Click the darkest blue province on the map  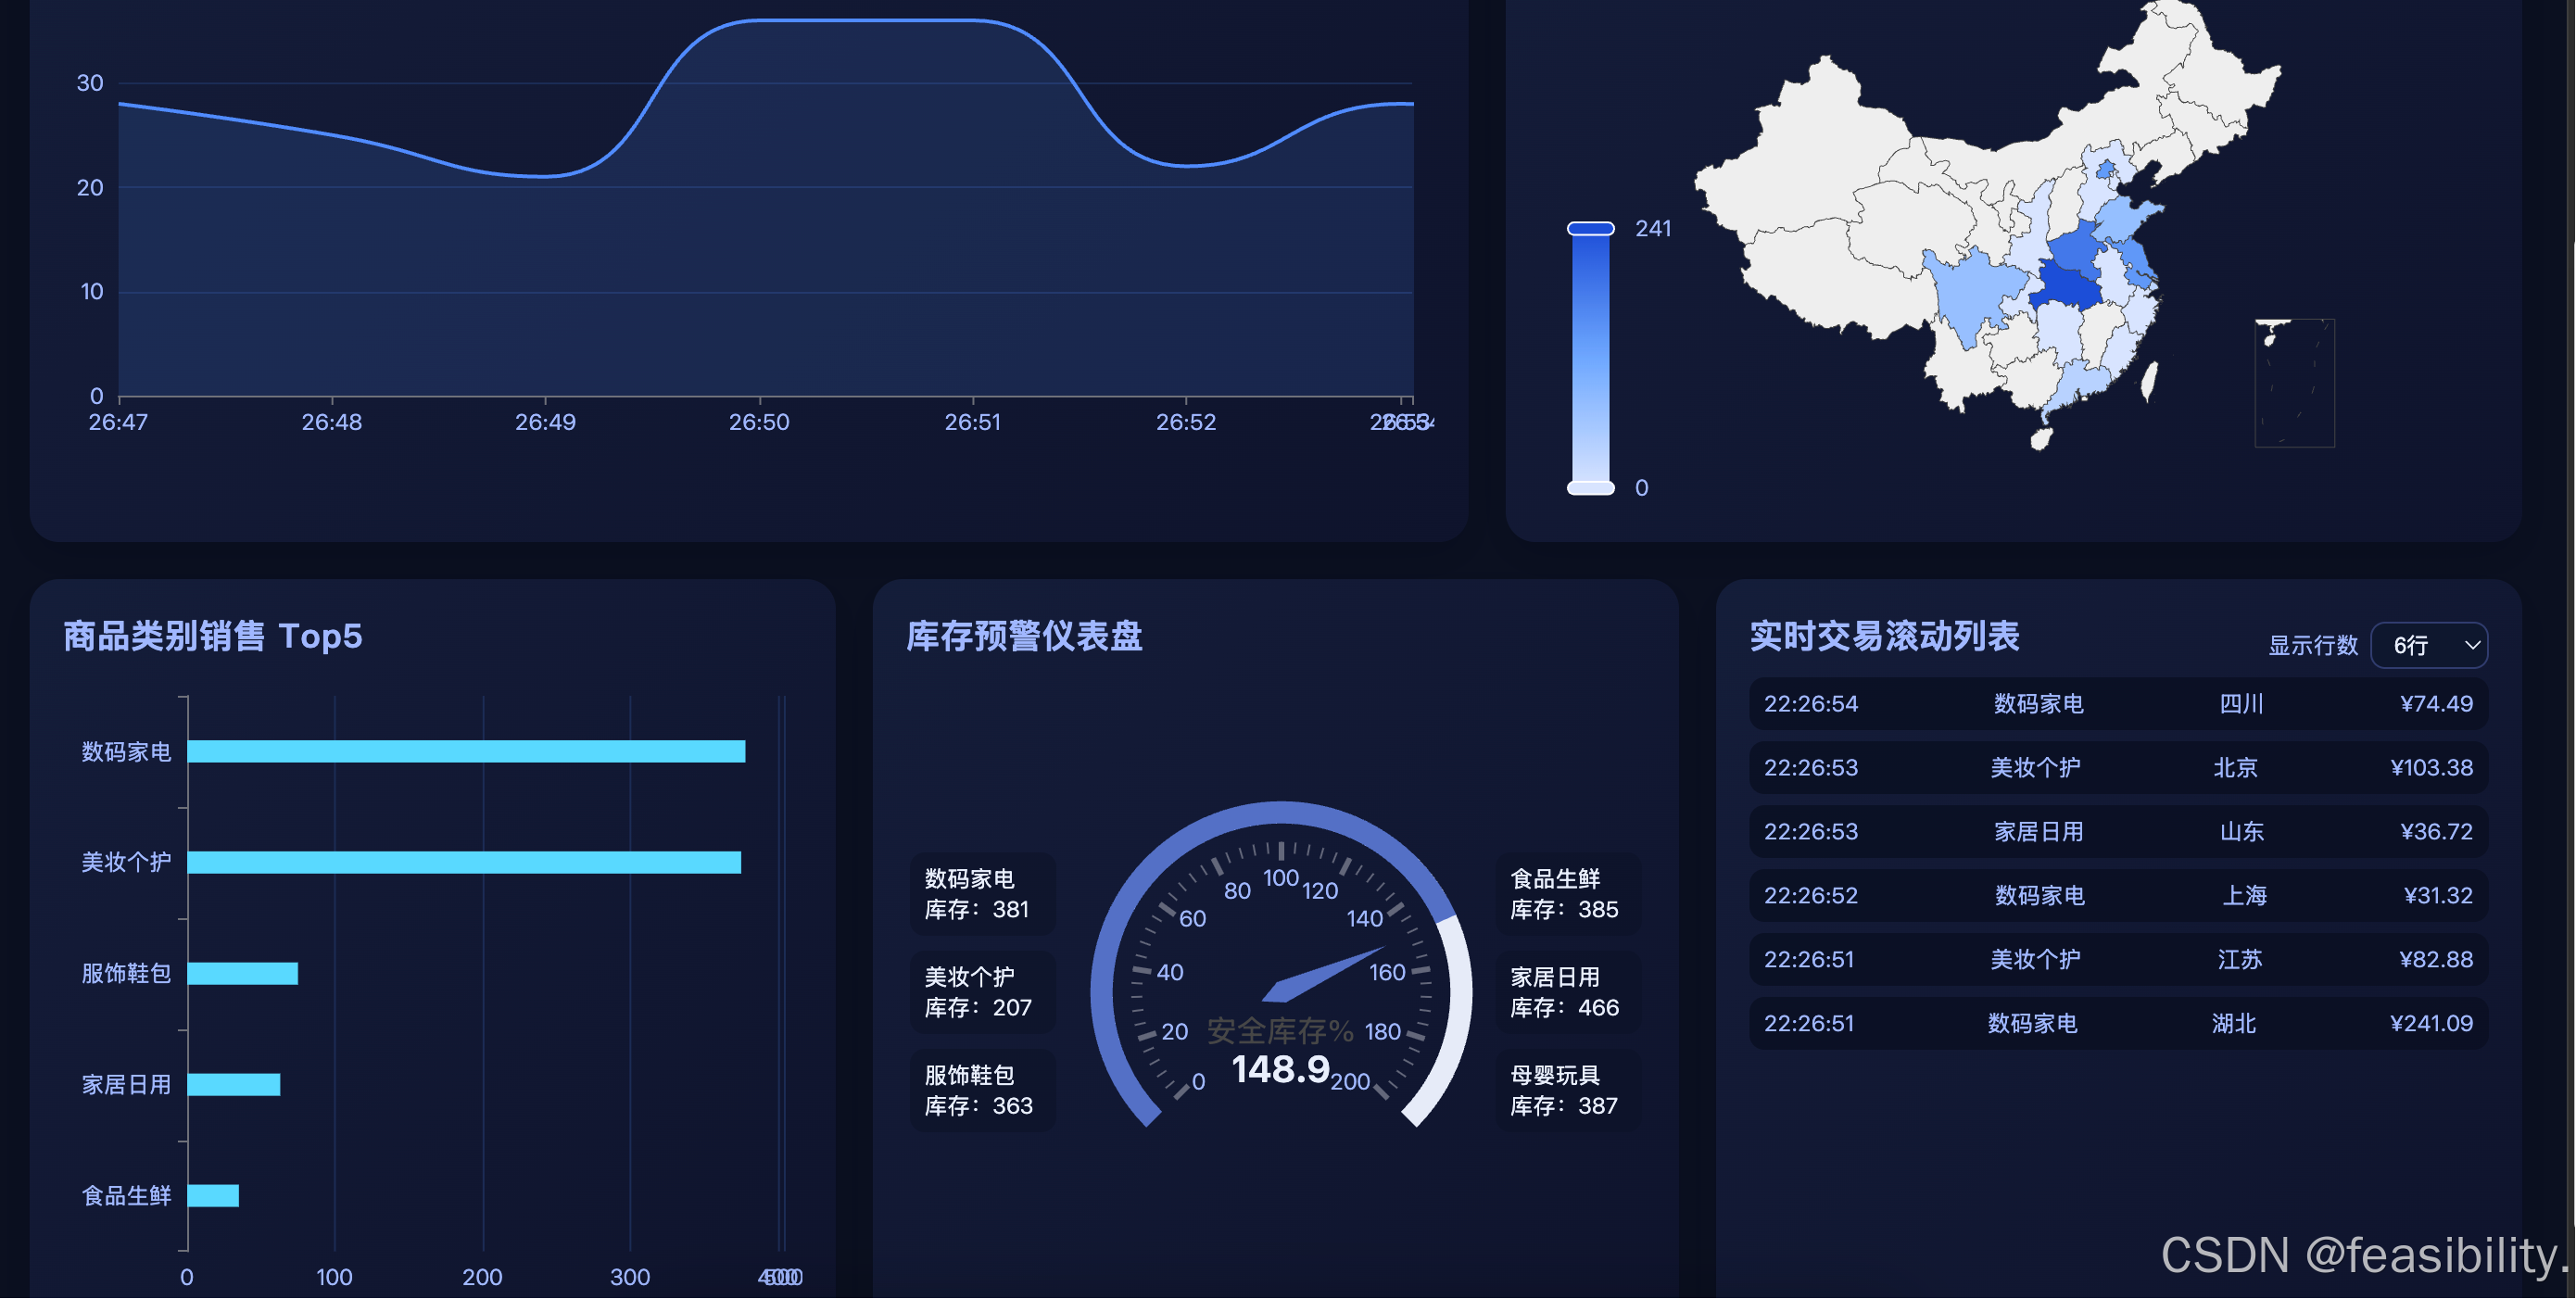coord(2068,285)
